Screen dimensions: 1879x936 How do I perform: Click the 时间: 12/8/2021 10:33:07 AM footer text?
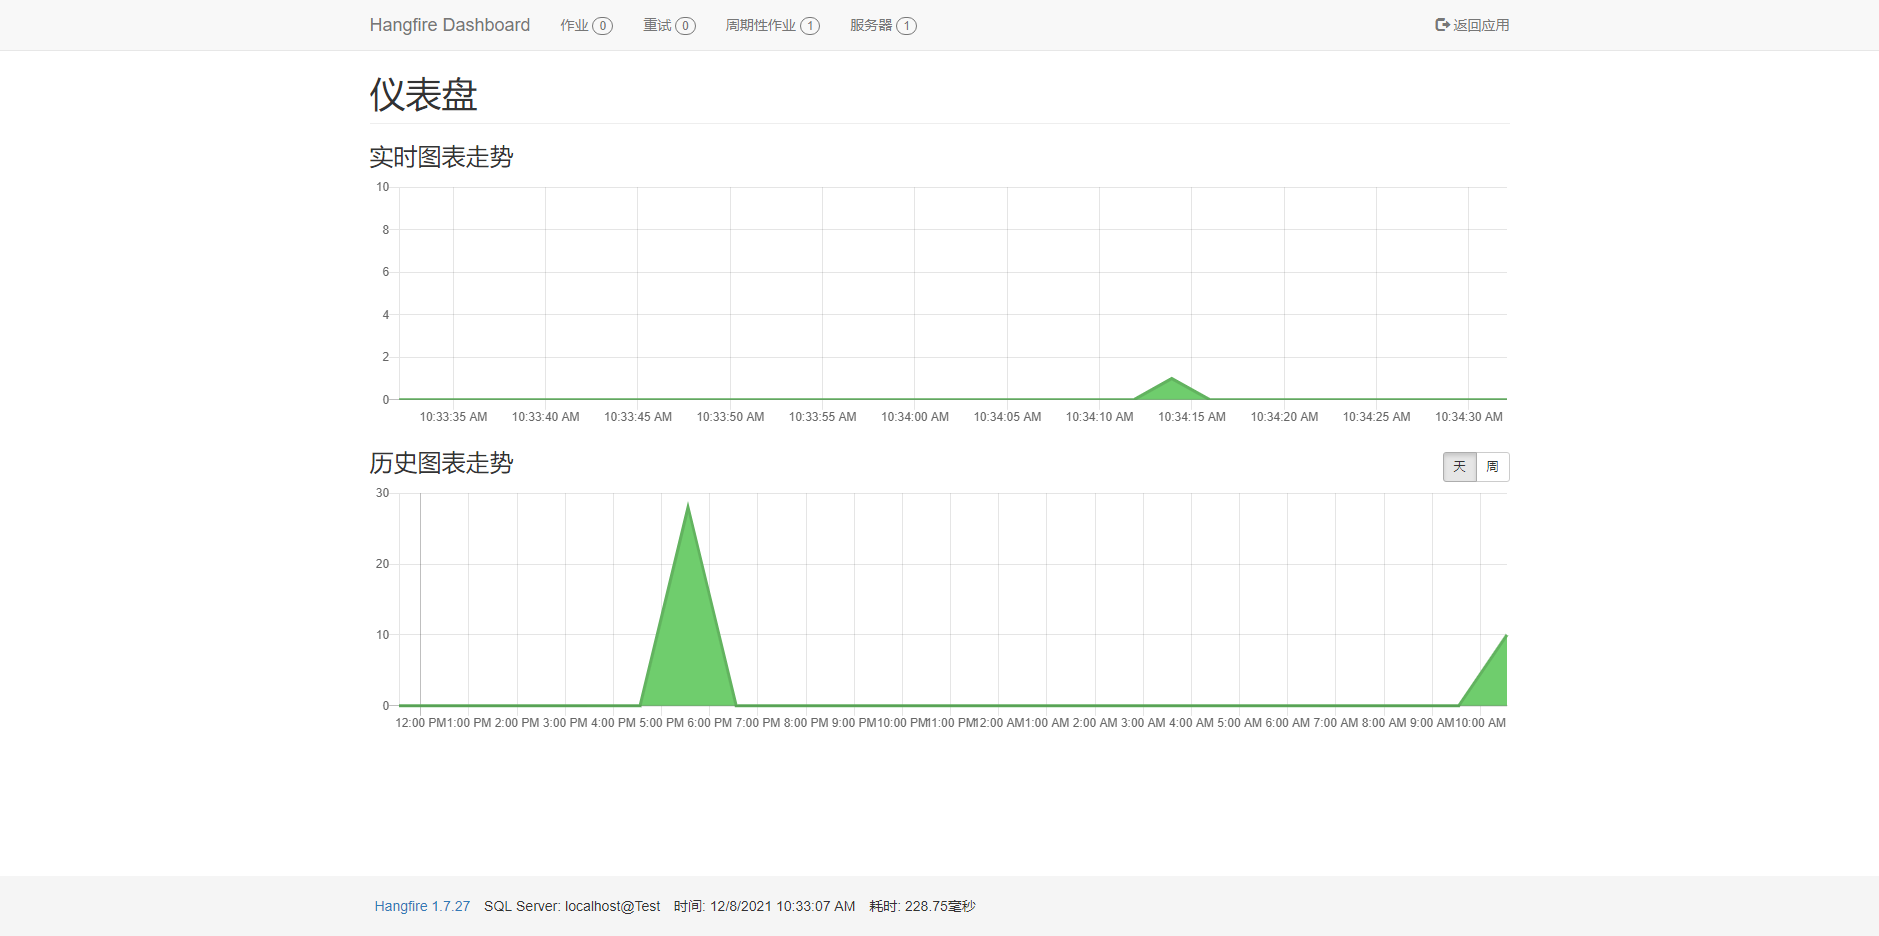pos(764,906)
